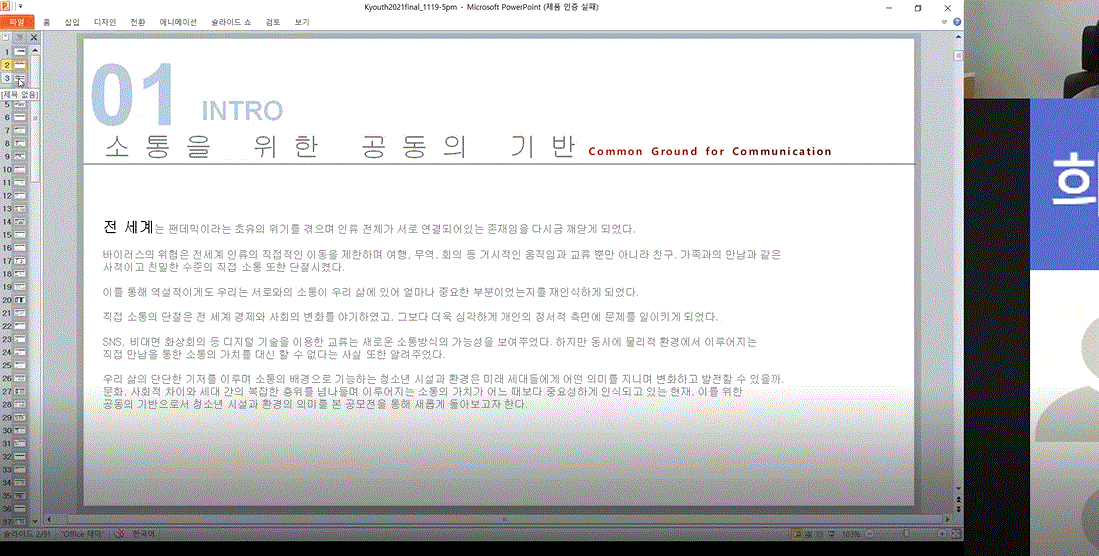
Task: Click the spell check icon in status bar
Action: [x=118, y=534]
